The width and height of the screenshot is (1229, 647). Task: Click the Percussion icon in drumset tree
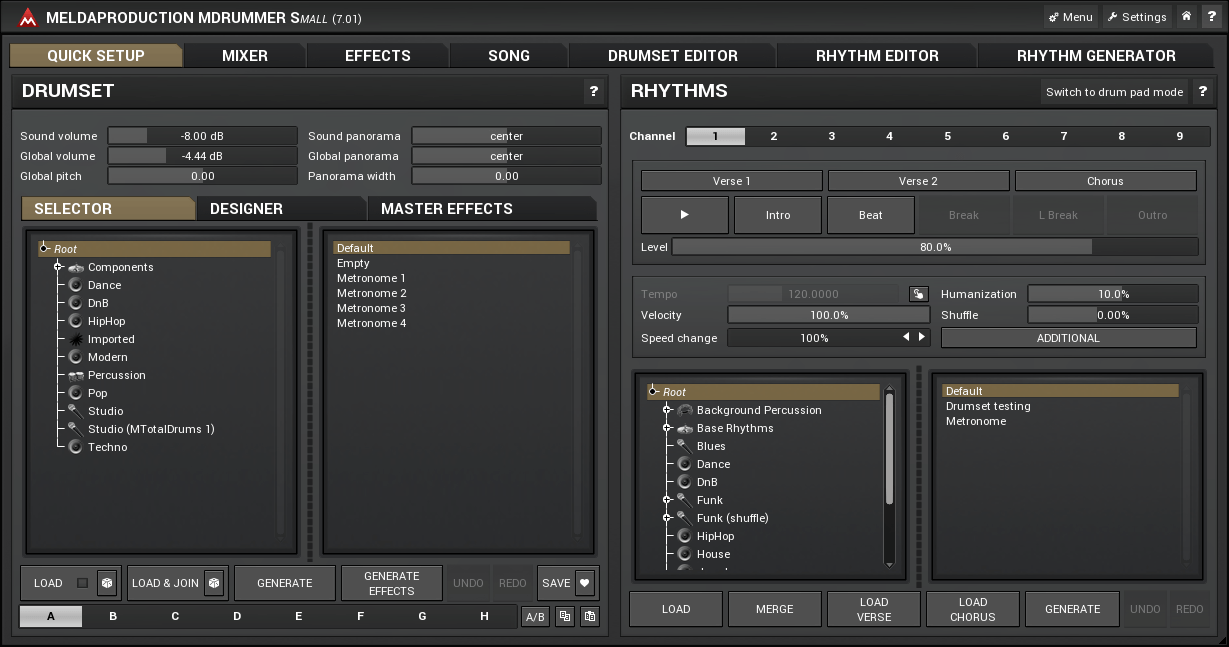(x=76, y=375)
